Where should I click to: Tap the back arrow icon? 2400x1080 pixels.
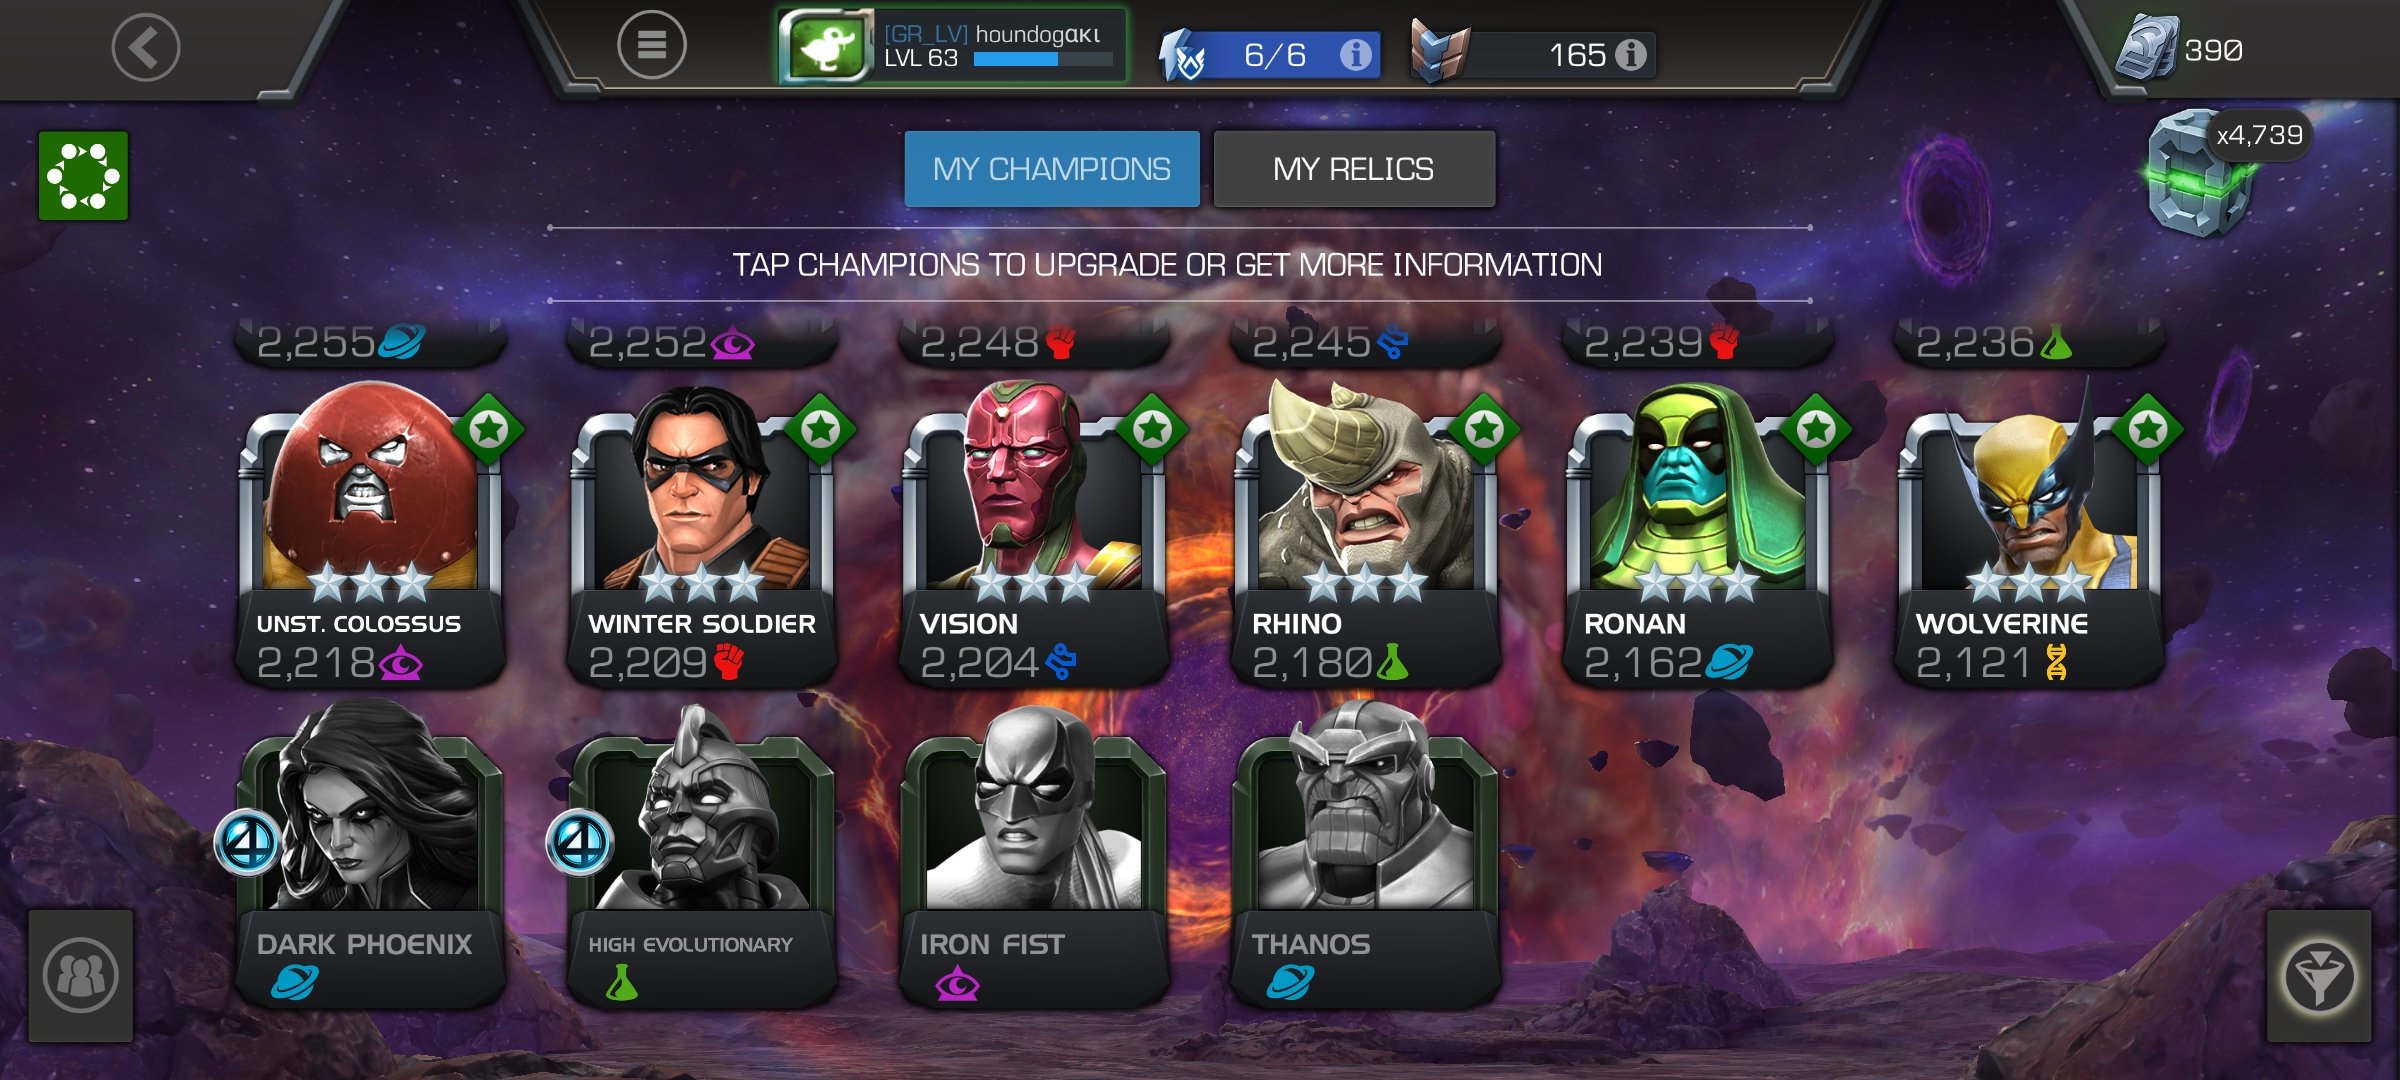tap(146, 47)
